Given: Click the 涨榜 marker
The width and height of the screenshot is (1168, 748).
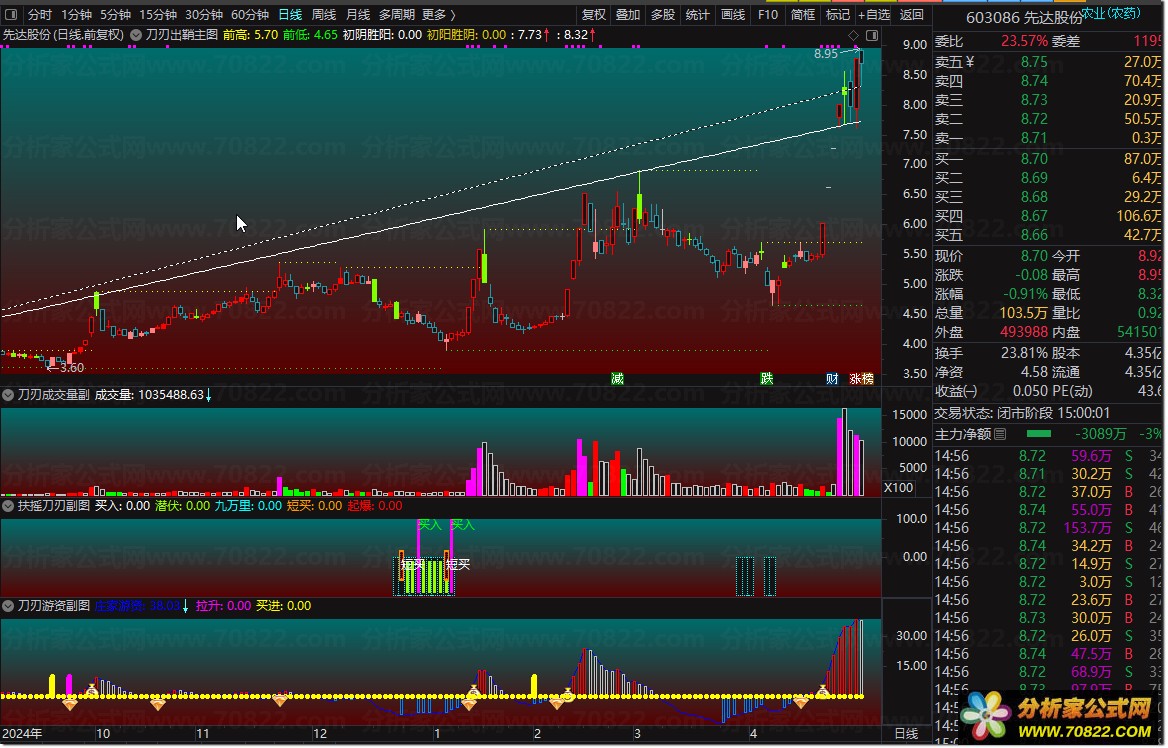Looking at the screenshot, I should pos(861,378).
